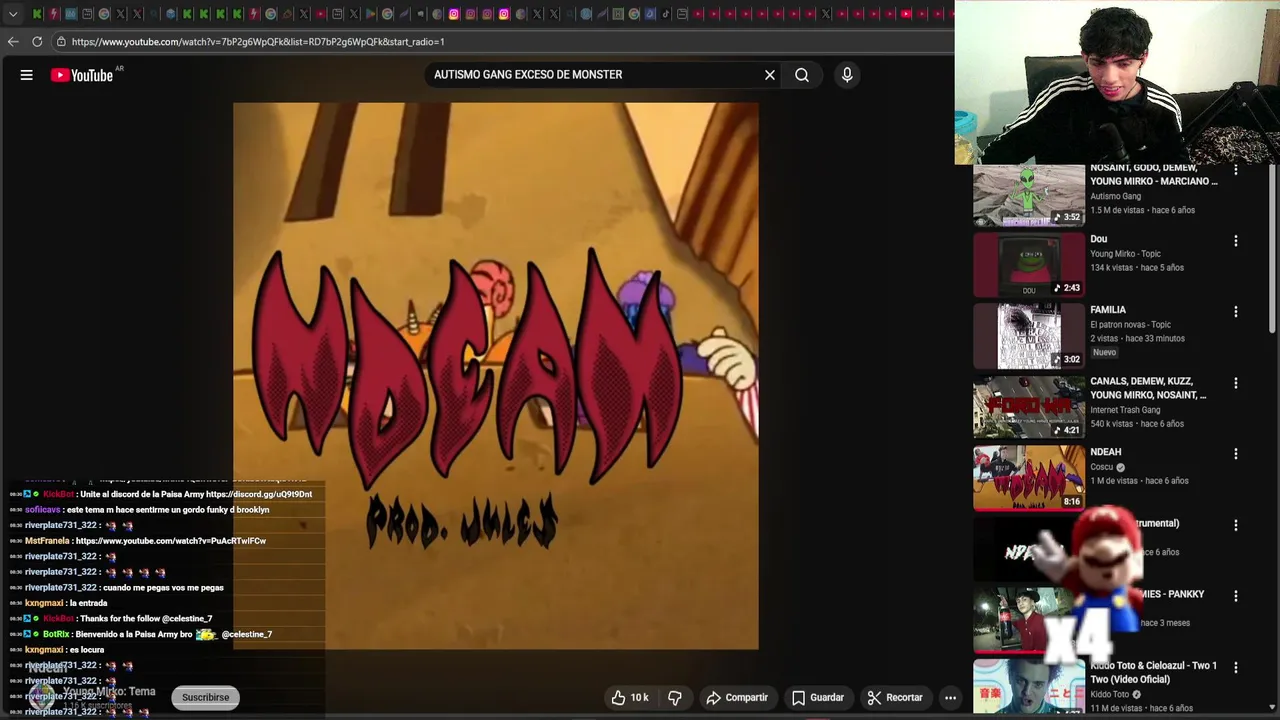Viewport: 1280px width, 720px height.
Task: Click the magnifier search button
Action: pyautogui.click(x=802, y=75)
